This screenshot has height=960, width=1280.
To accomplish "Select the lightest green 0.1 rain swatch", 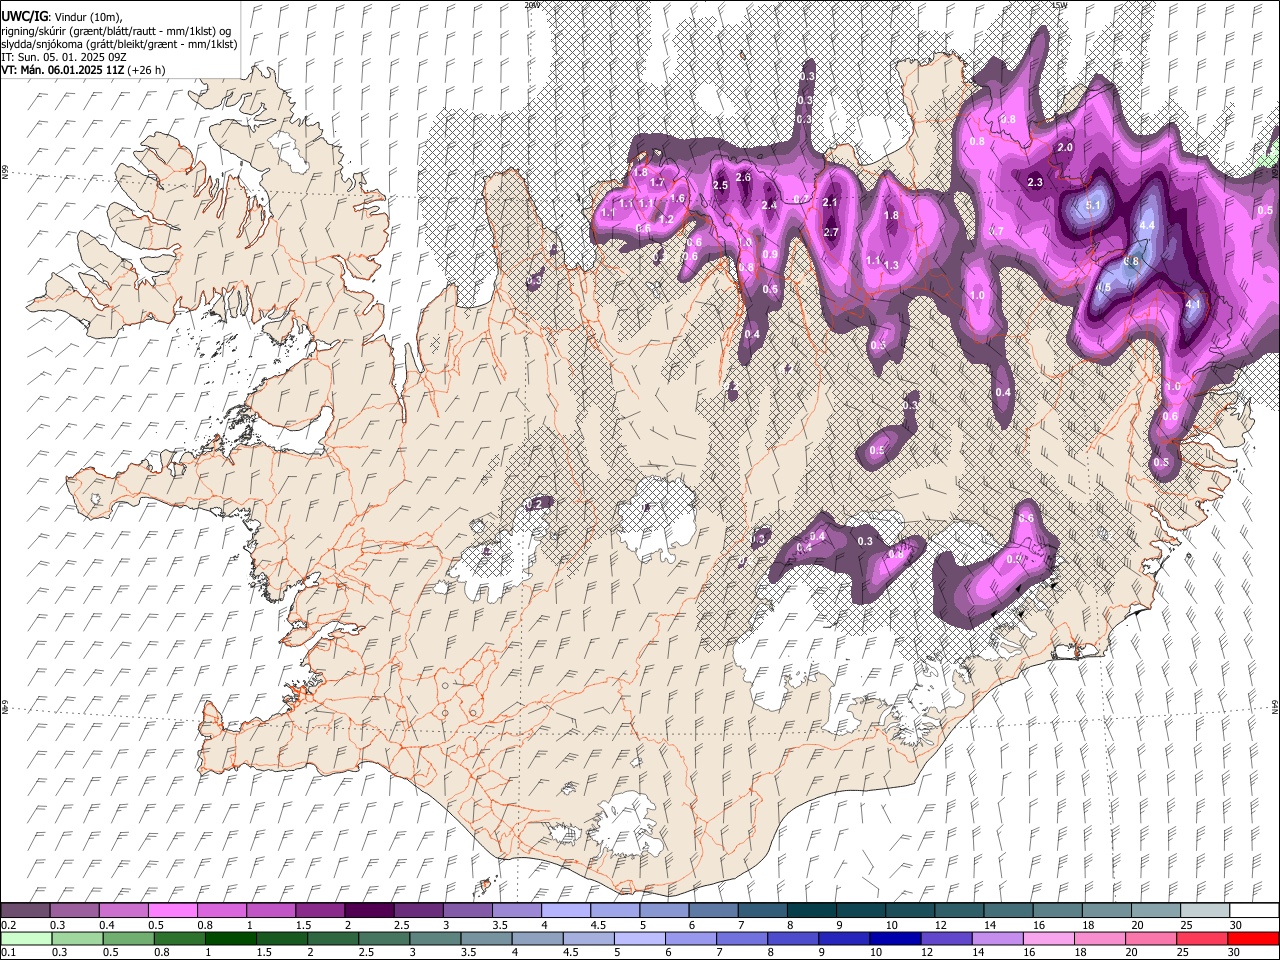I will click(x=26, y=938).
